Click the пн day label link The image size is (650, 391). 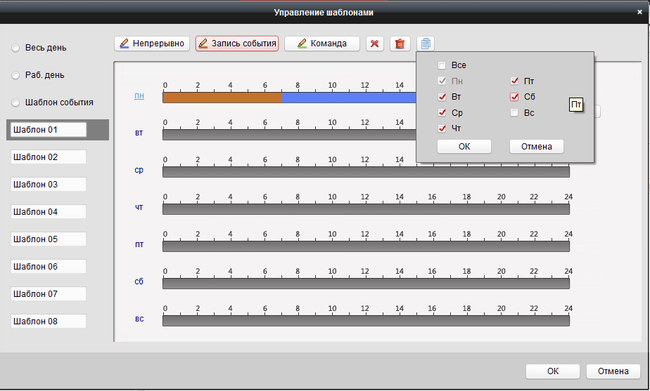[139, 96]
